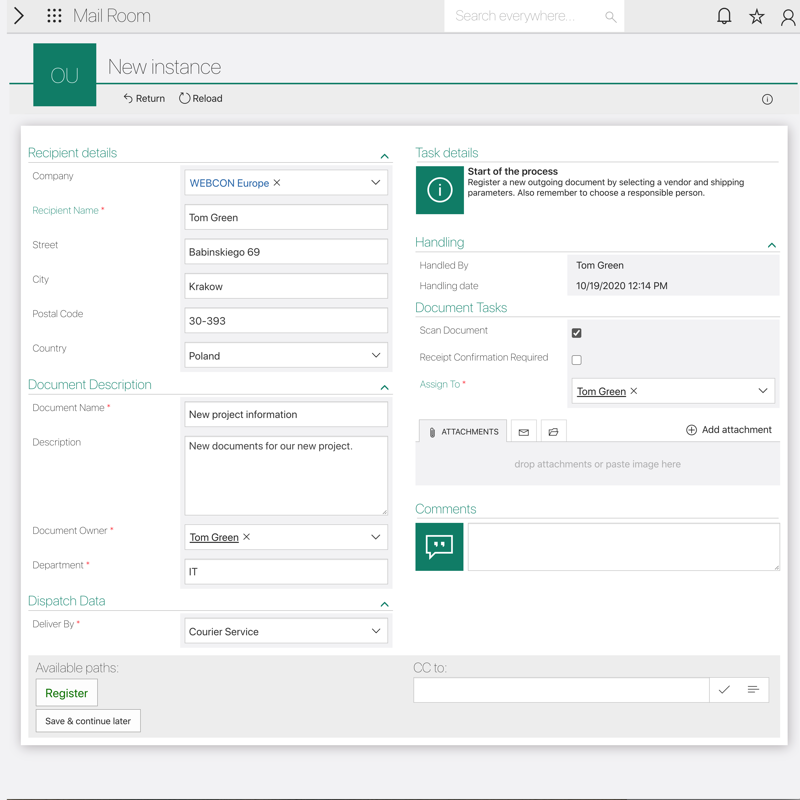Open the app launcher grid icon

54,16
